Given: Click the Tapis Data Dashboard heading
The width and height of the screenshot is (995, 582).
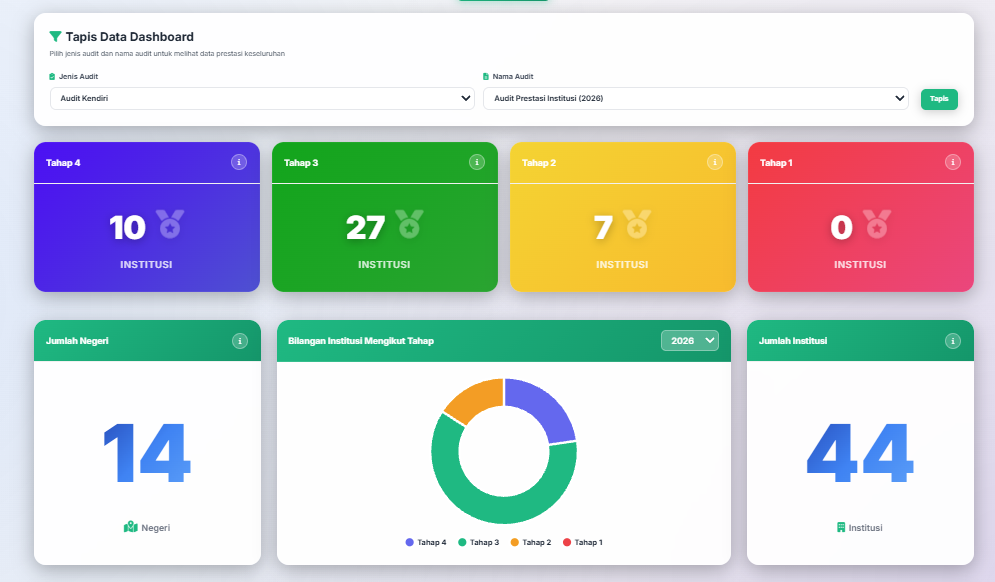Looking at the screenshot, I should click(129, 37).
